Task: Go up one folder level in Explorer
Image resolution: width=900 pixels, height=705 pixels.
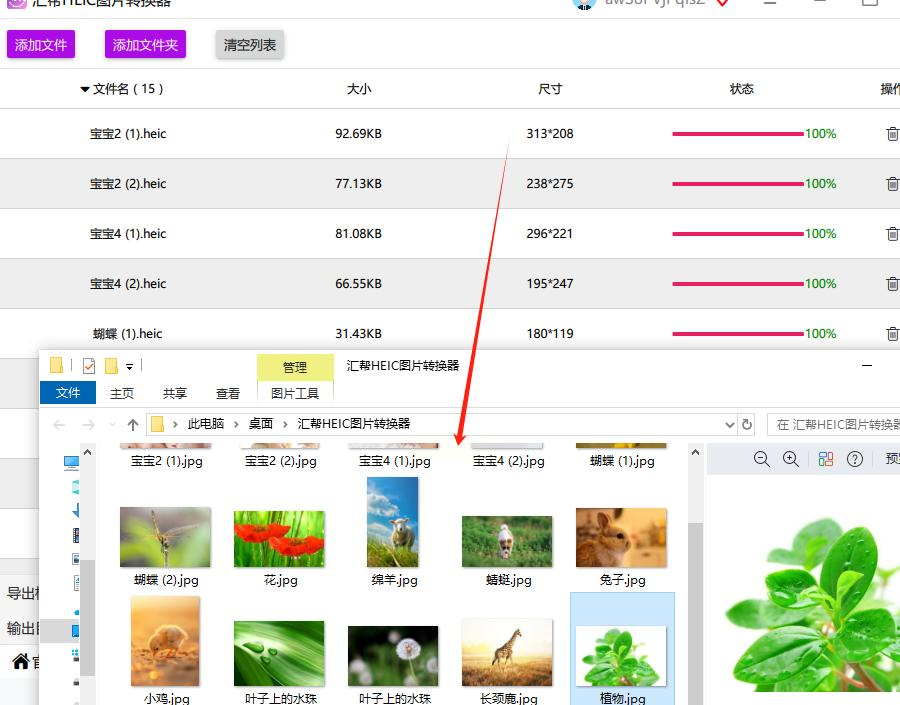Action: pyautogui.click(x=133, y=425)
